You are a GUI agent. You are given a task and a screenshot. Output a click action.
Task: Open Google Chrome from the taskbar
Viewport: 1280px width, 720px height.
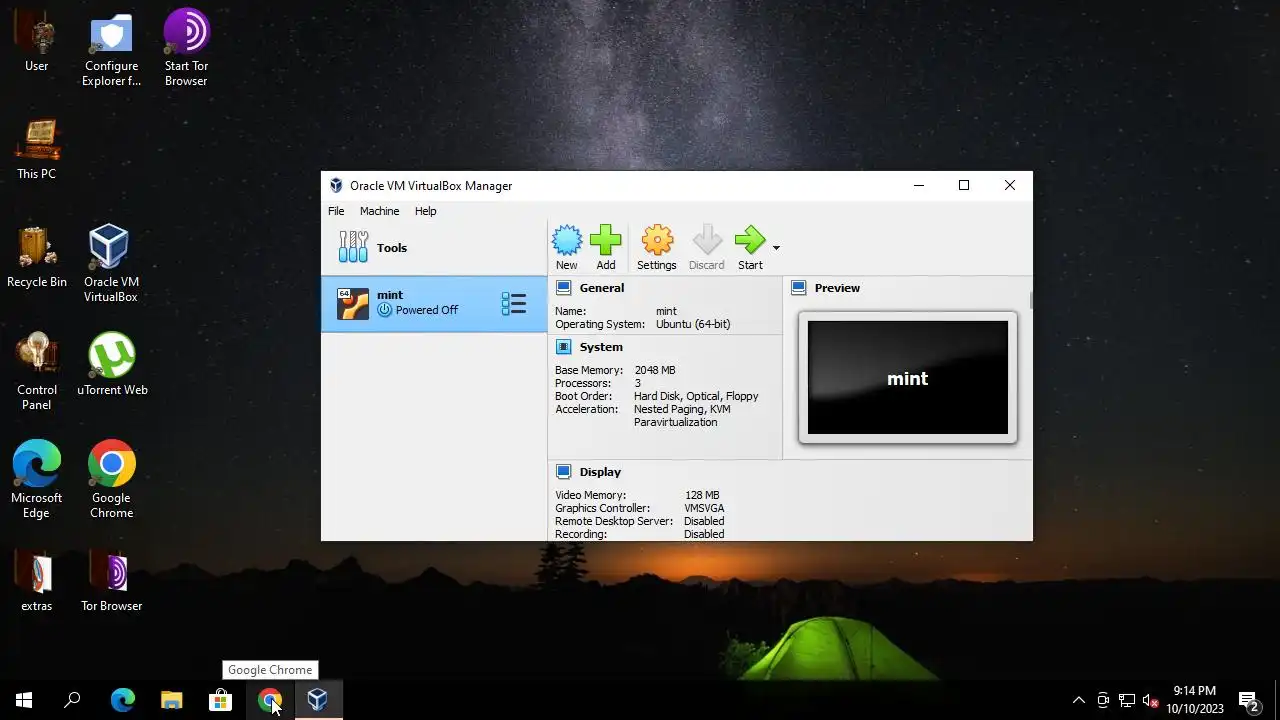tap(270, 700)
